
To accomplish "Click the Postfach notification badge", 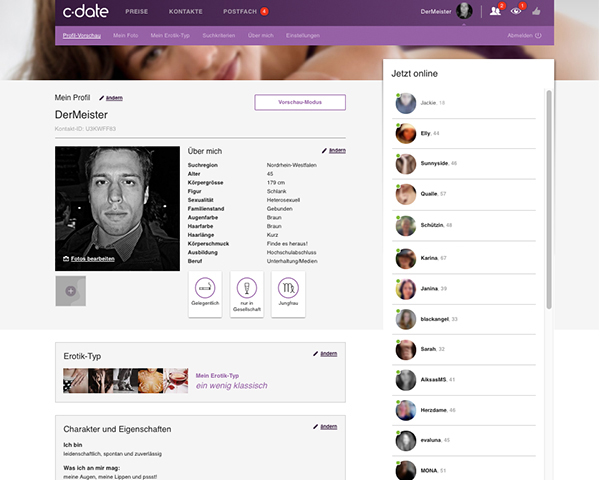I will pyautogui.click(x=264, y=11).
